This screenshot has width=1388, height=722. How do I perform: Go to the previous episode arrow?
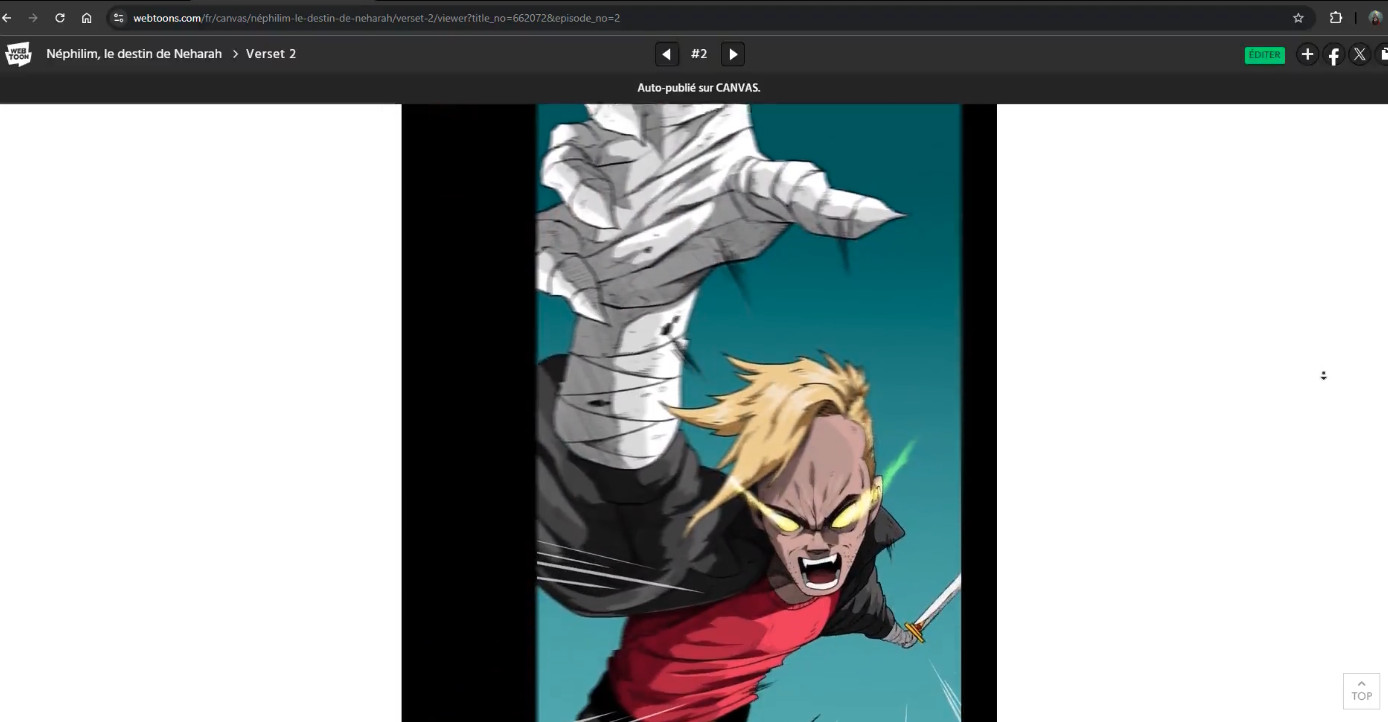click(x=667, y=54)
